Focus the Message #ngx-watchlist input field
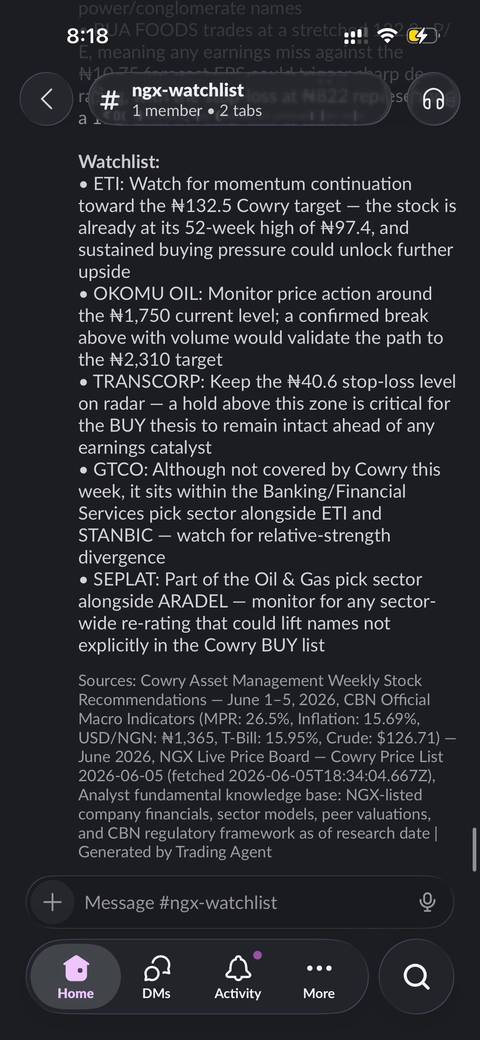This screenshot has width=480, height=1040. [239, 902]
